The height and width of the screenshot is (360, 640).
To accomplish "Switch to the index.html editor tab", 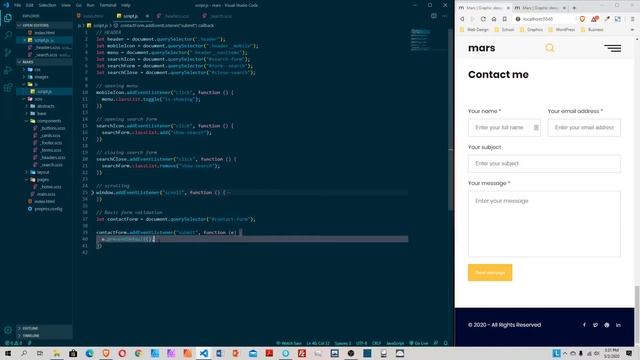I will (93, 16).
